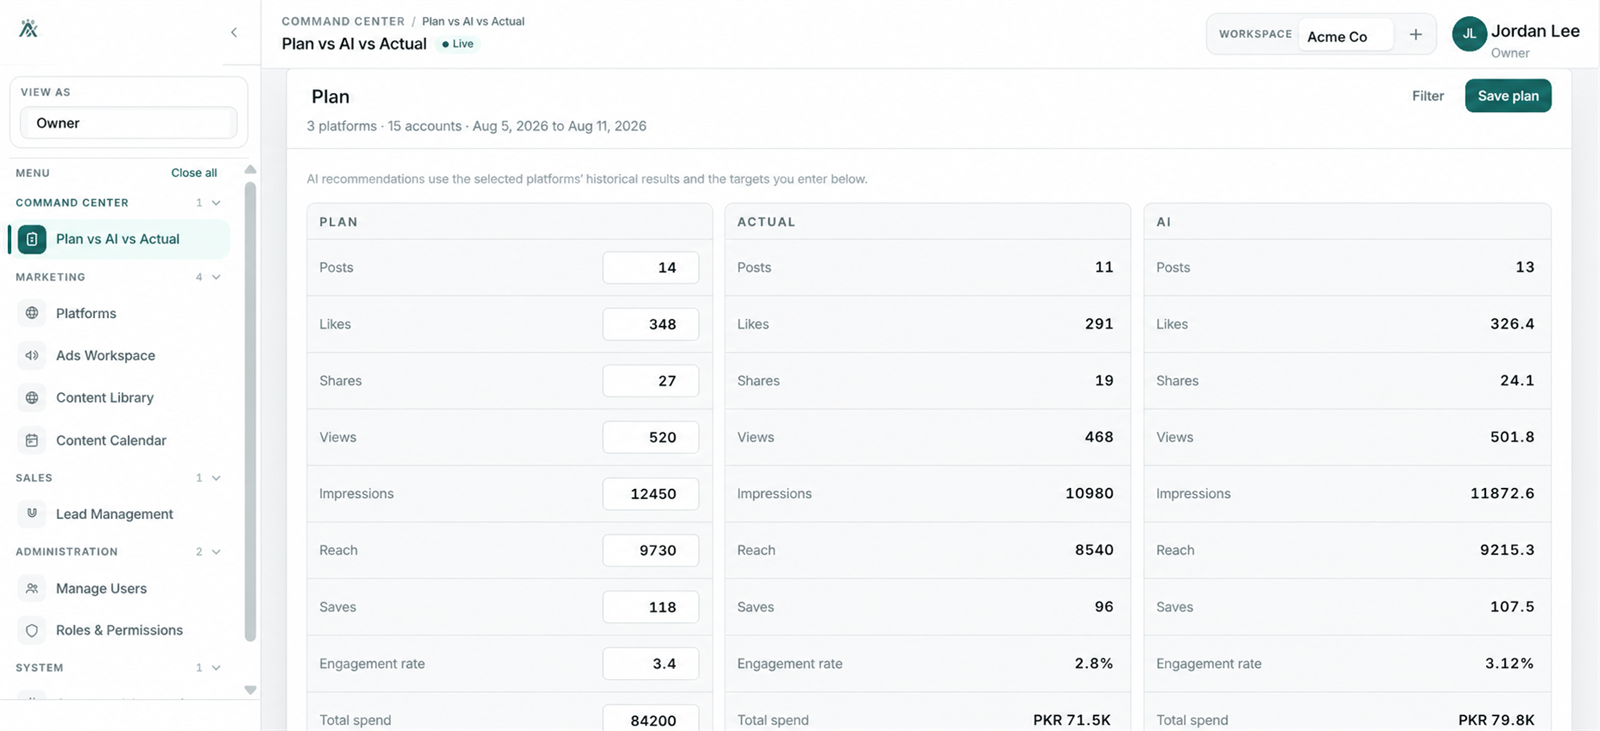Click the ACTUAL column header
The width and height of the screenshot is (1600, 731).
pos(766,222)
